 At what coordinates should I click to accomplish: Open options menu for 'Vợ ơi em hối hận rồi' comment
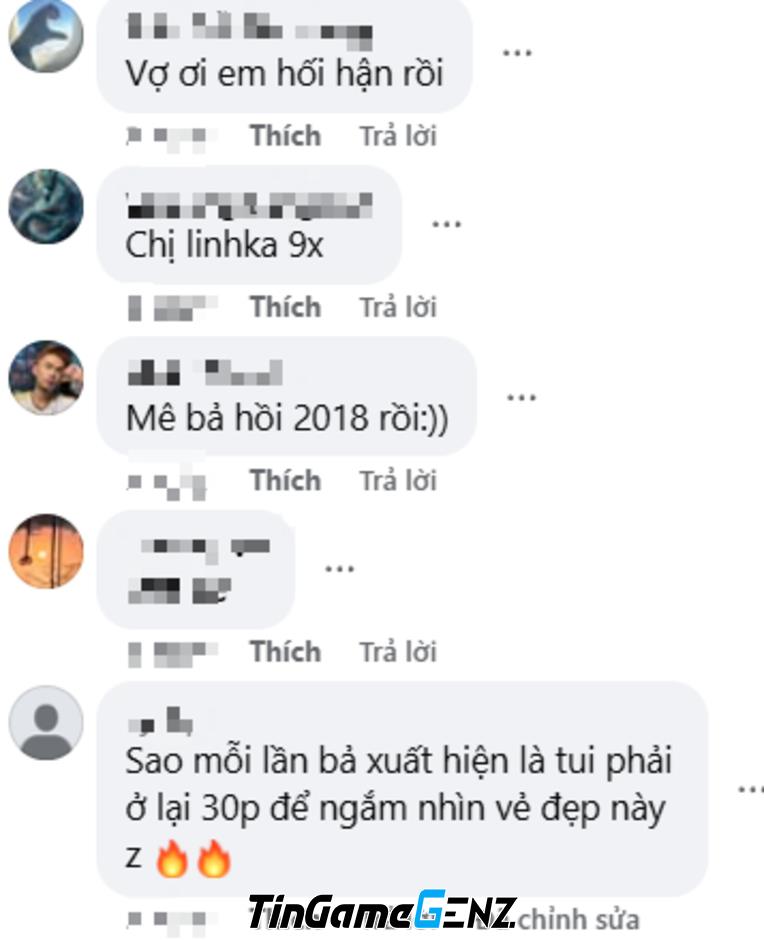pos(517,53)
